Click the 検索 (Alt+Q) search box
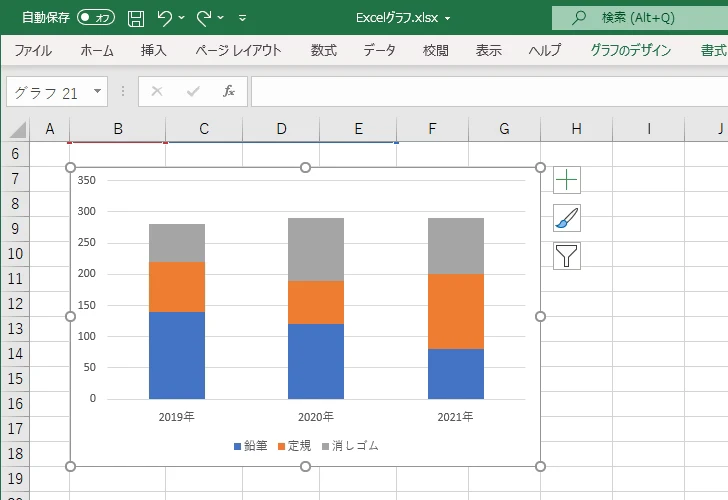 tap(640, 18)
